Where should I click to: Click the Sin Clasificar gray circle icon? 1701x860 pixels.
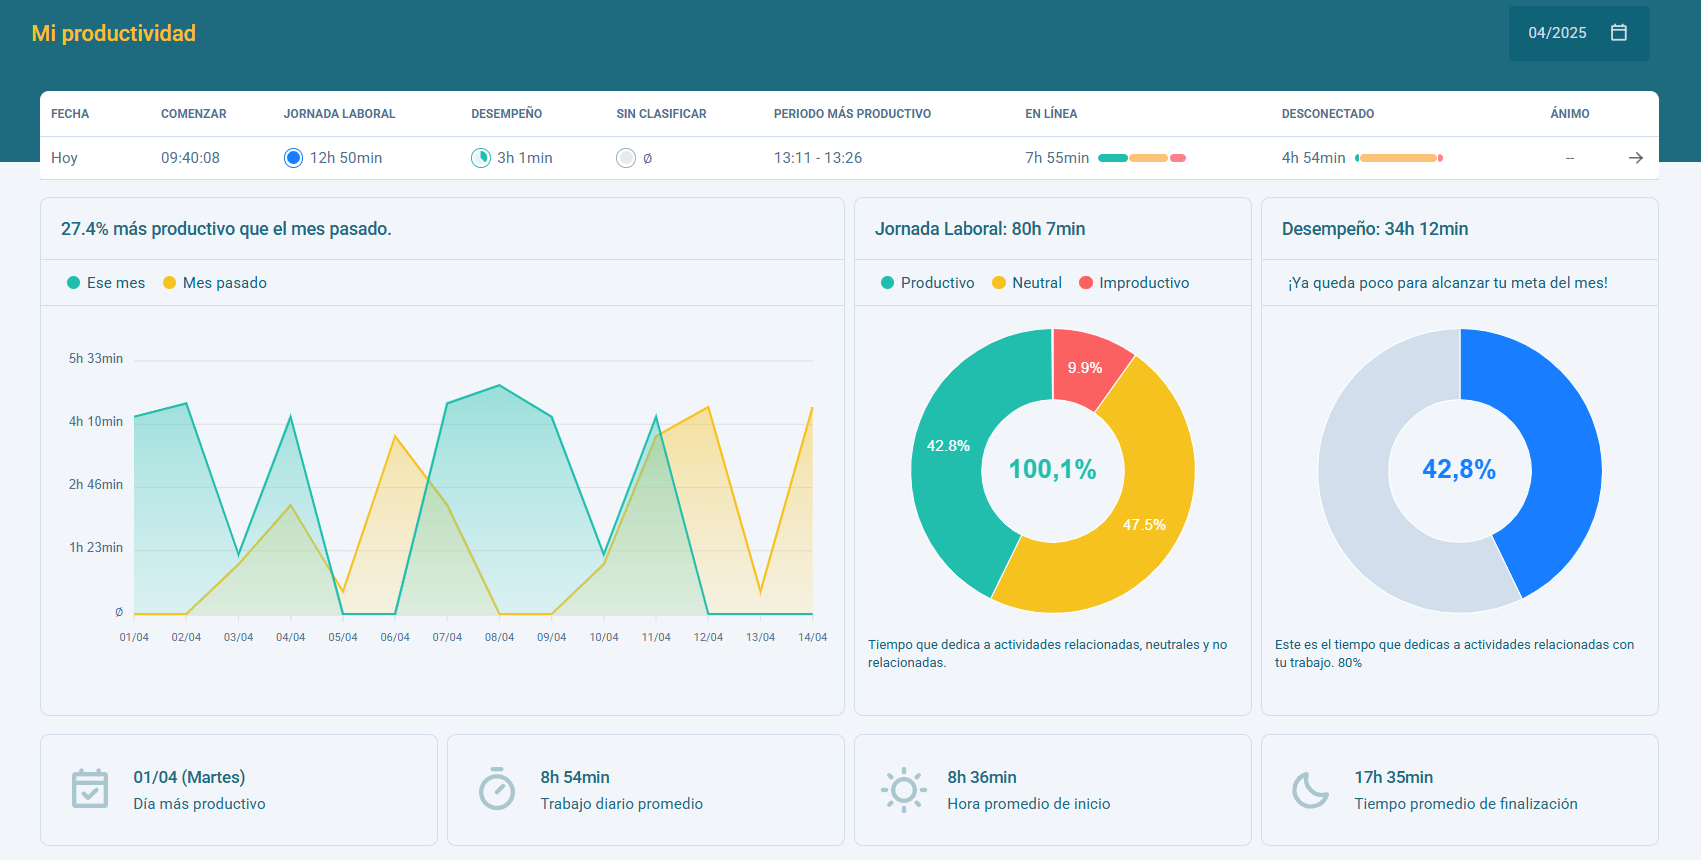626,158
